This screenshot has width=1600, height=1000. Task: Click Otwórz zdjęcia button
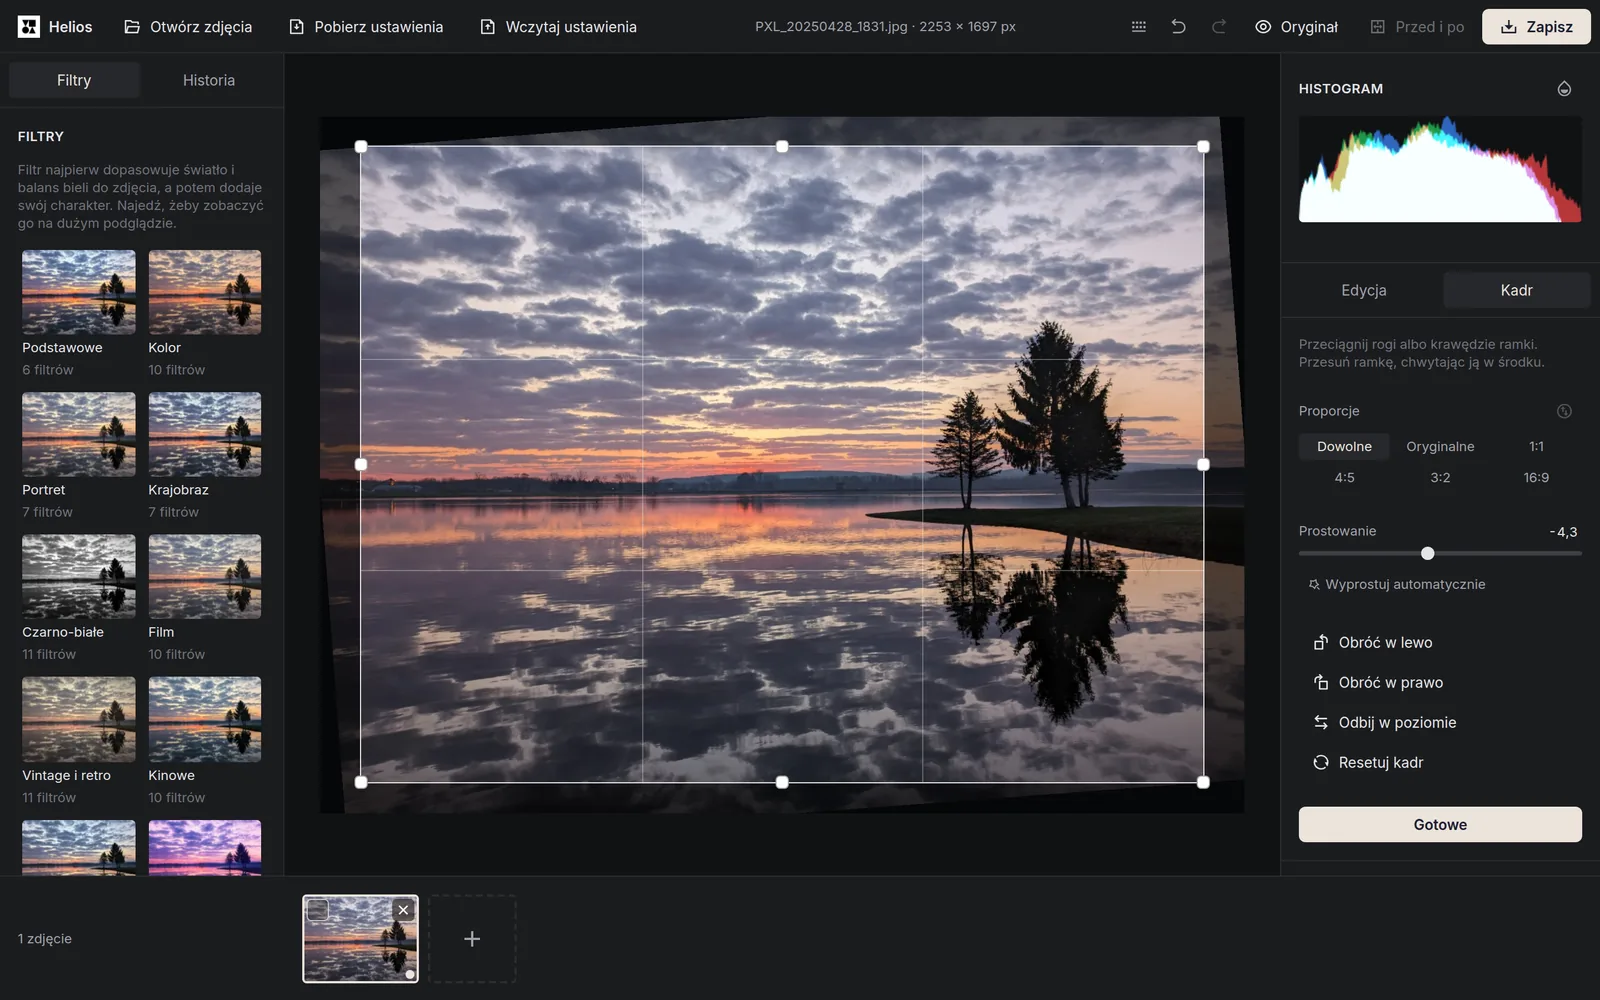point(188,27)
